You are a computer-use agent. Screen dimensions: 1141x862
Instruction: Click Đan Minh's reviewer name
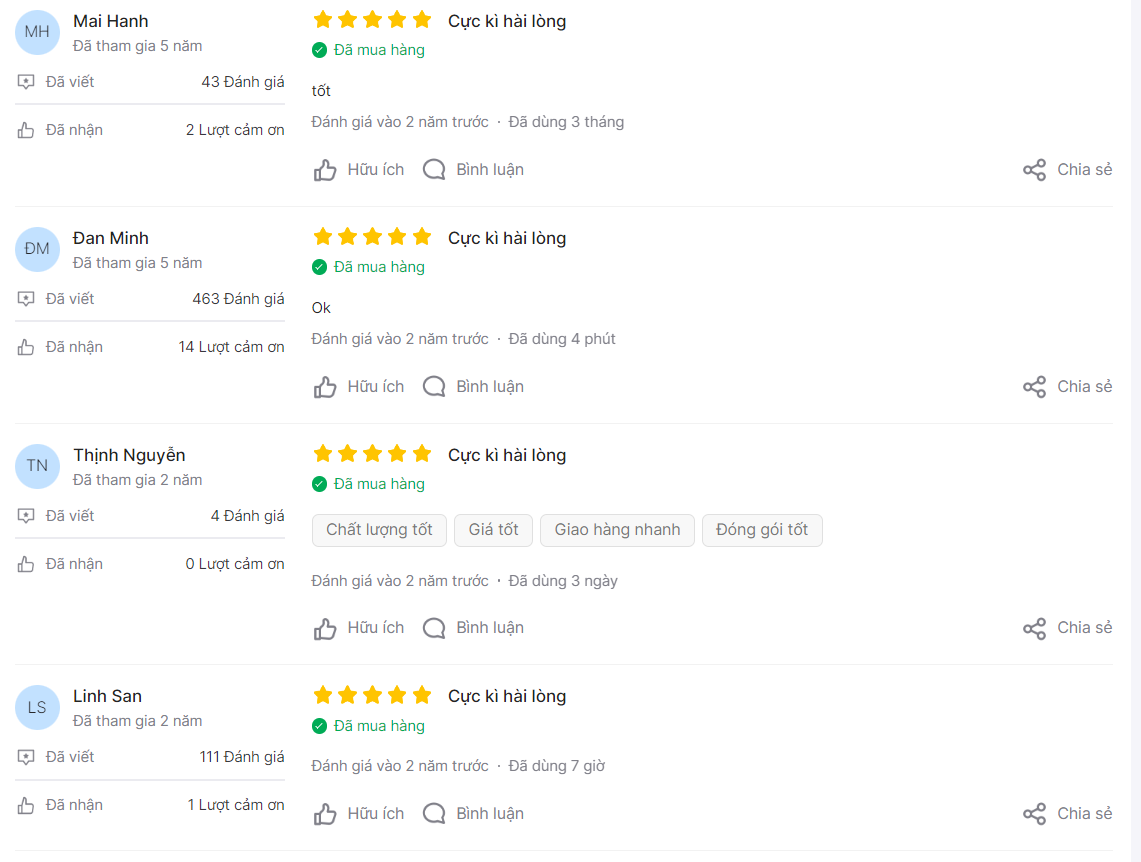pos(111,238)
